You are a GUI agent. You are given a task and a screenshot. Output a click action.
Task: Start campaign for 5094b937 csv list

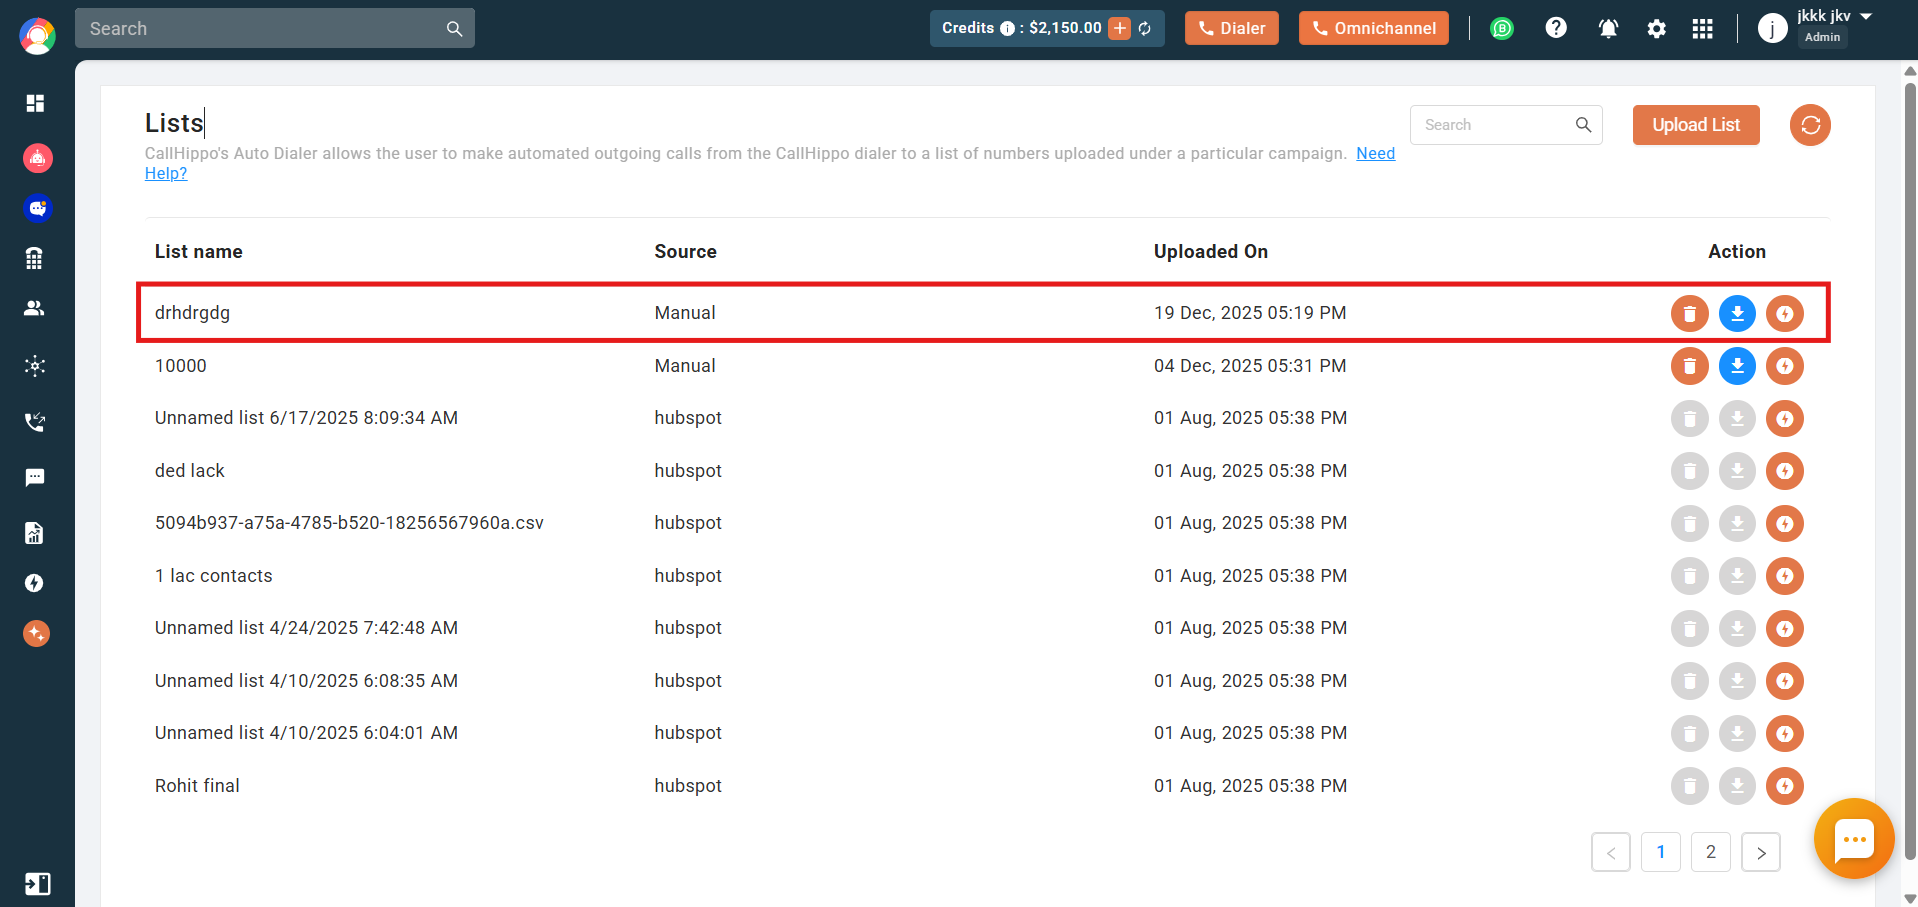point(1785,523)
